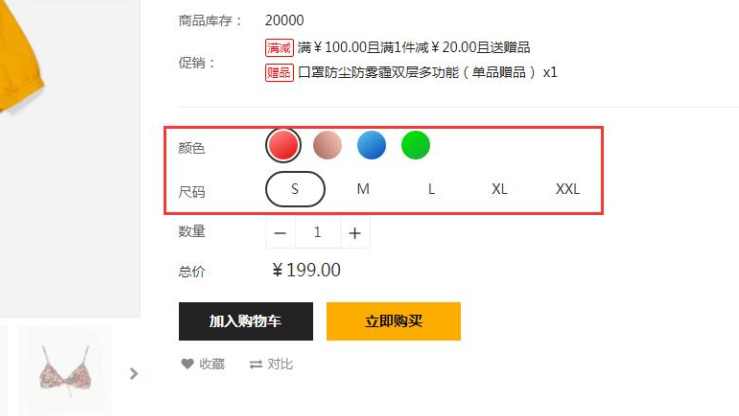This screenshot has width=739, height=416.
Task: Decrease quantity with minus button
Action: (280, 232)
